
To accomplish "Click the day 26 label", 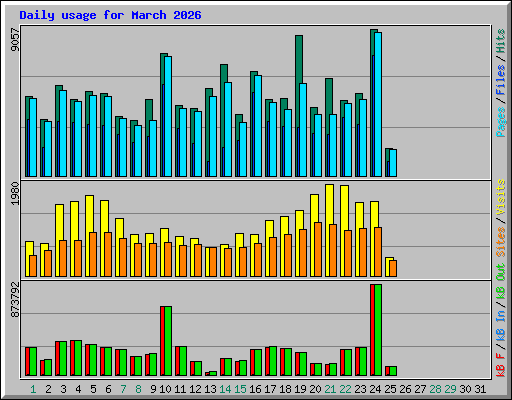I will click(x=405, y=389).
